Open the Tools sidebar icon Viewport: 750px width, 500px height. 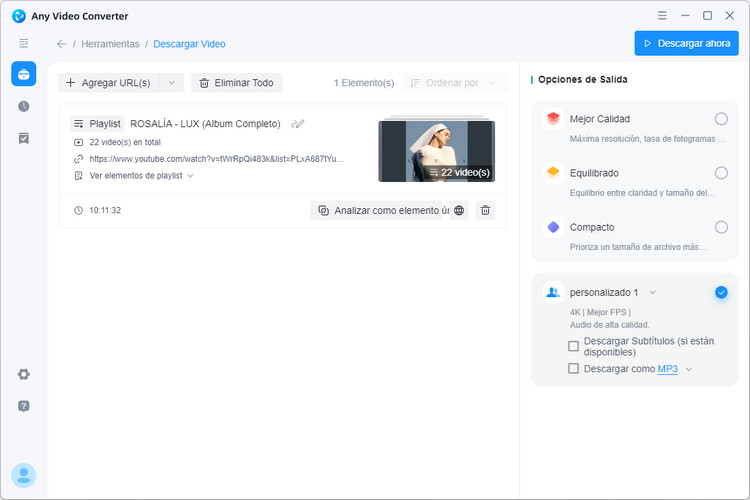(x=23, y=74)
